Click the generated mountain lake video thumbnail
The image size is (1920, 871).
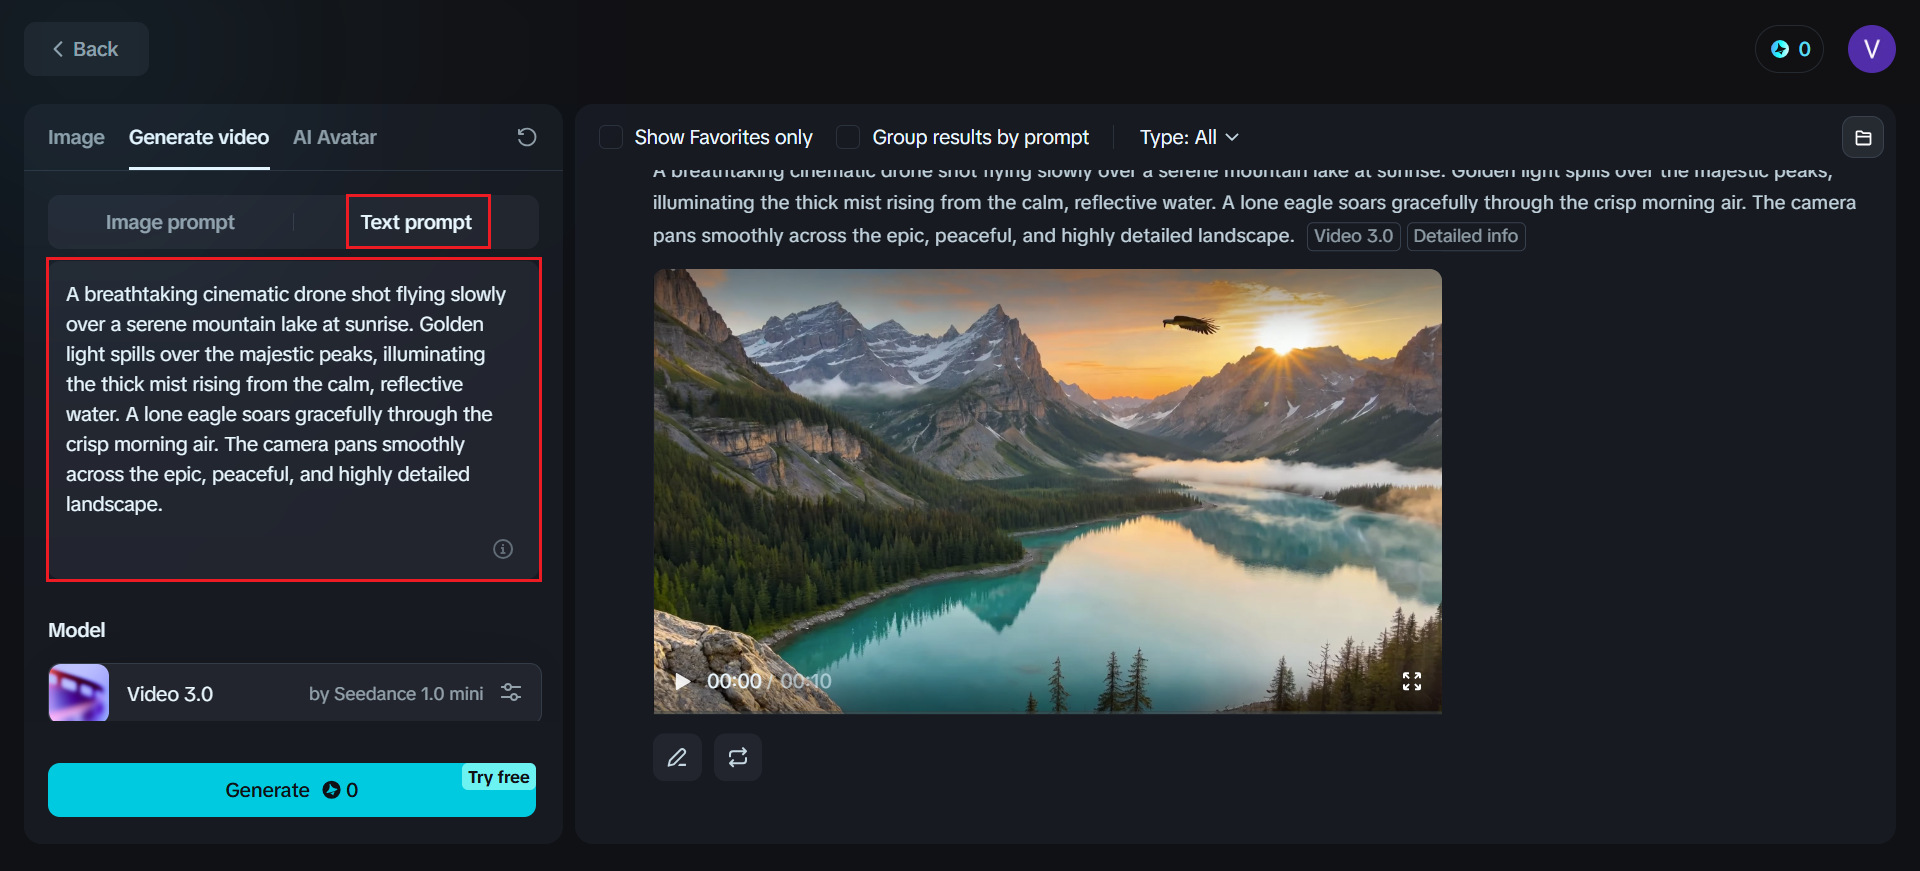click(1047, 491)
